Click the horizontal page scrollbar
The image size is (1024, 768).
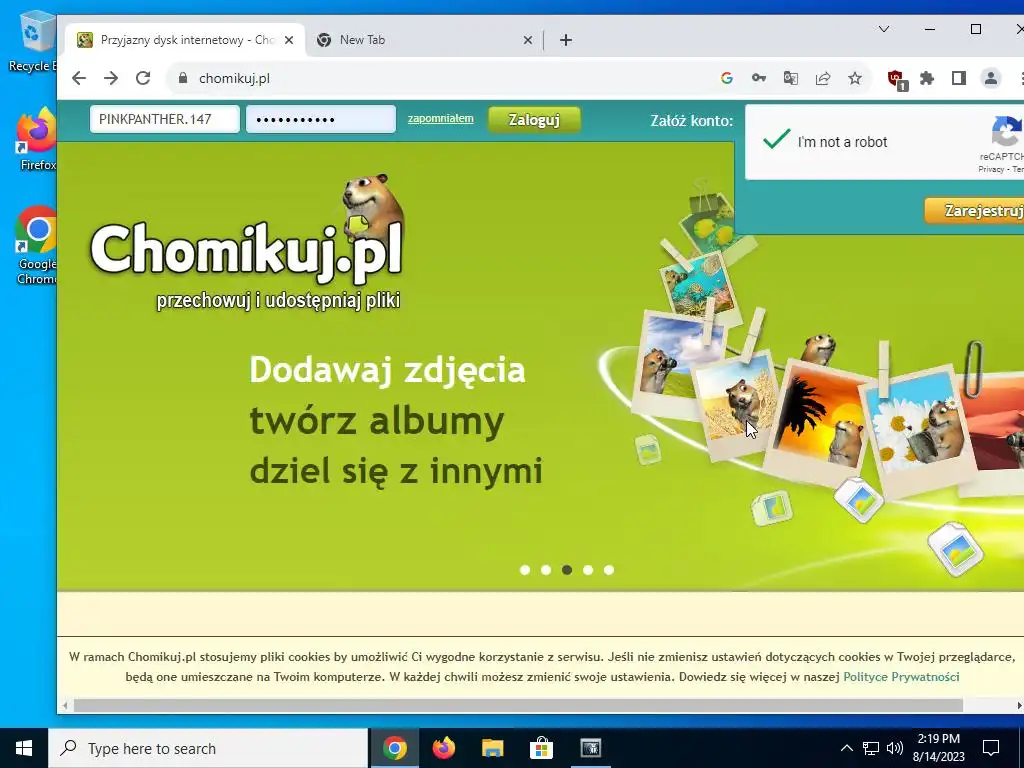click(518, 705)
